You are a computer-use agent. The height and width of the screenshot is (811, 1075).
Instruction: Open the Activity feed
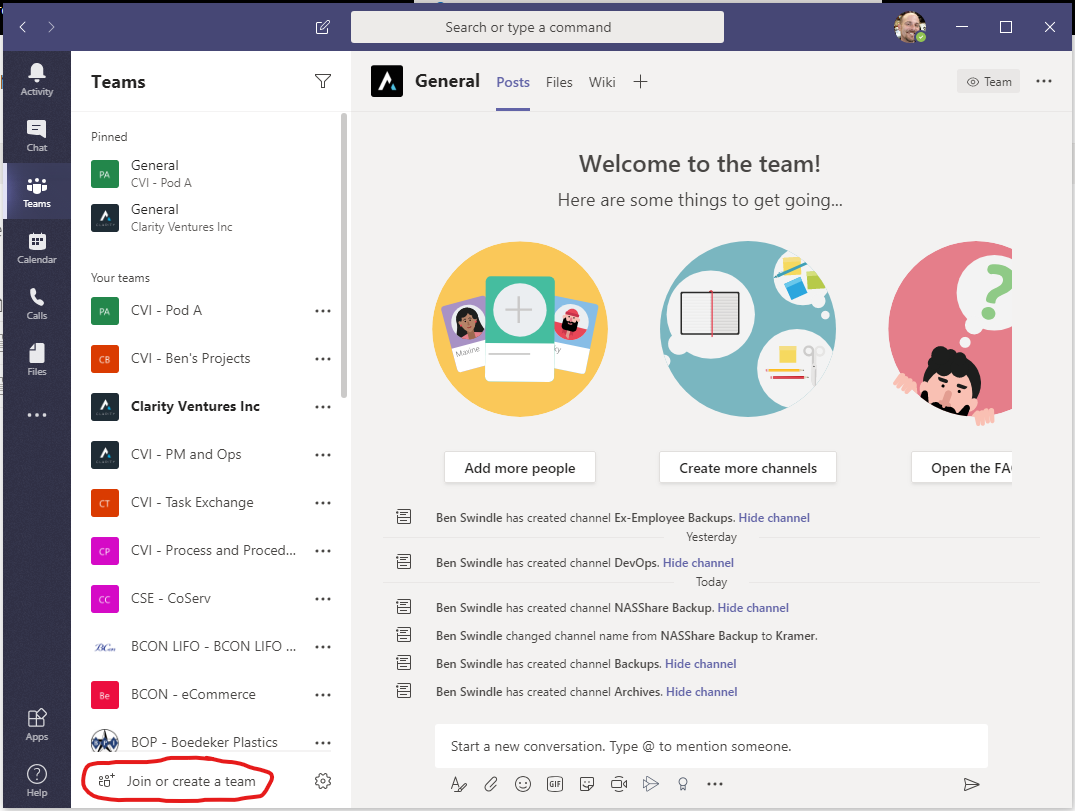(x=36, y=80)
